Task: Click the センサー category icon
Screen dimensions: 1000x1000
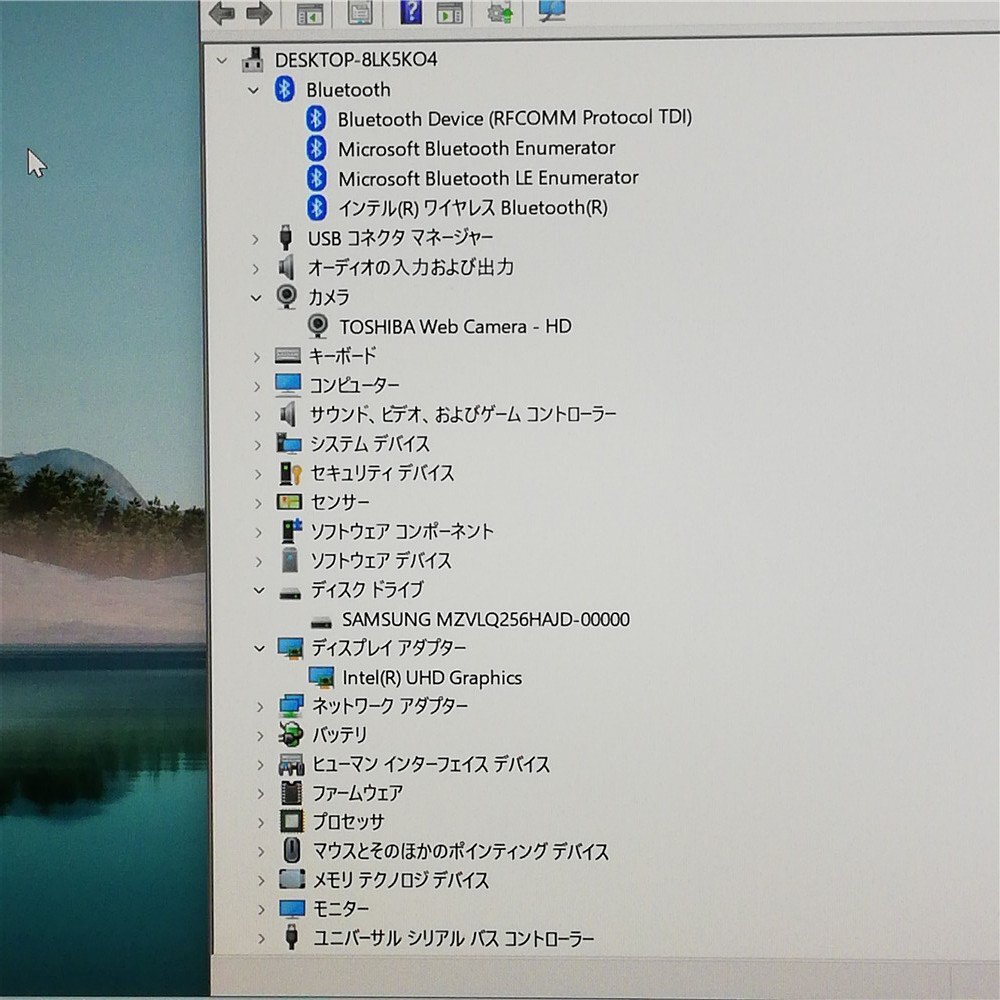Action: coord(289,502)
